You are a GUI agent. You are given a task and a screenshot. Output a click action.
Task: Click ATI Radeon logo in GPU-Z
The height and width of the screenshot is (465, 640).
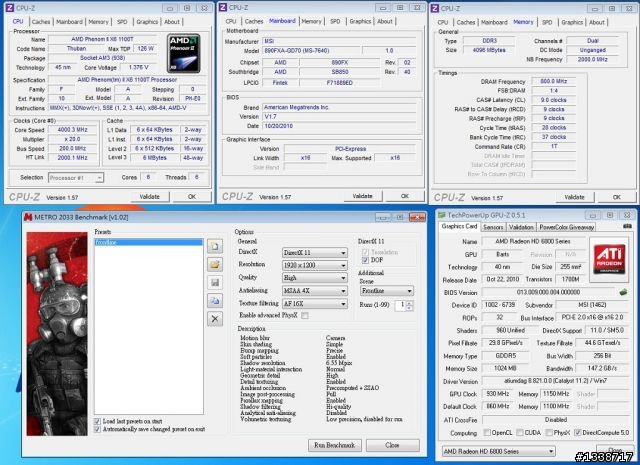tap(609, 259)
